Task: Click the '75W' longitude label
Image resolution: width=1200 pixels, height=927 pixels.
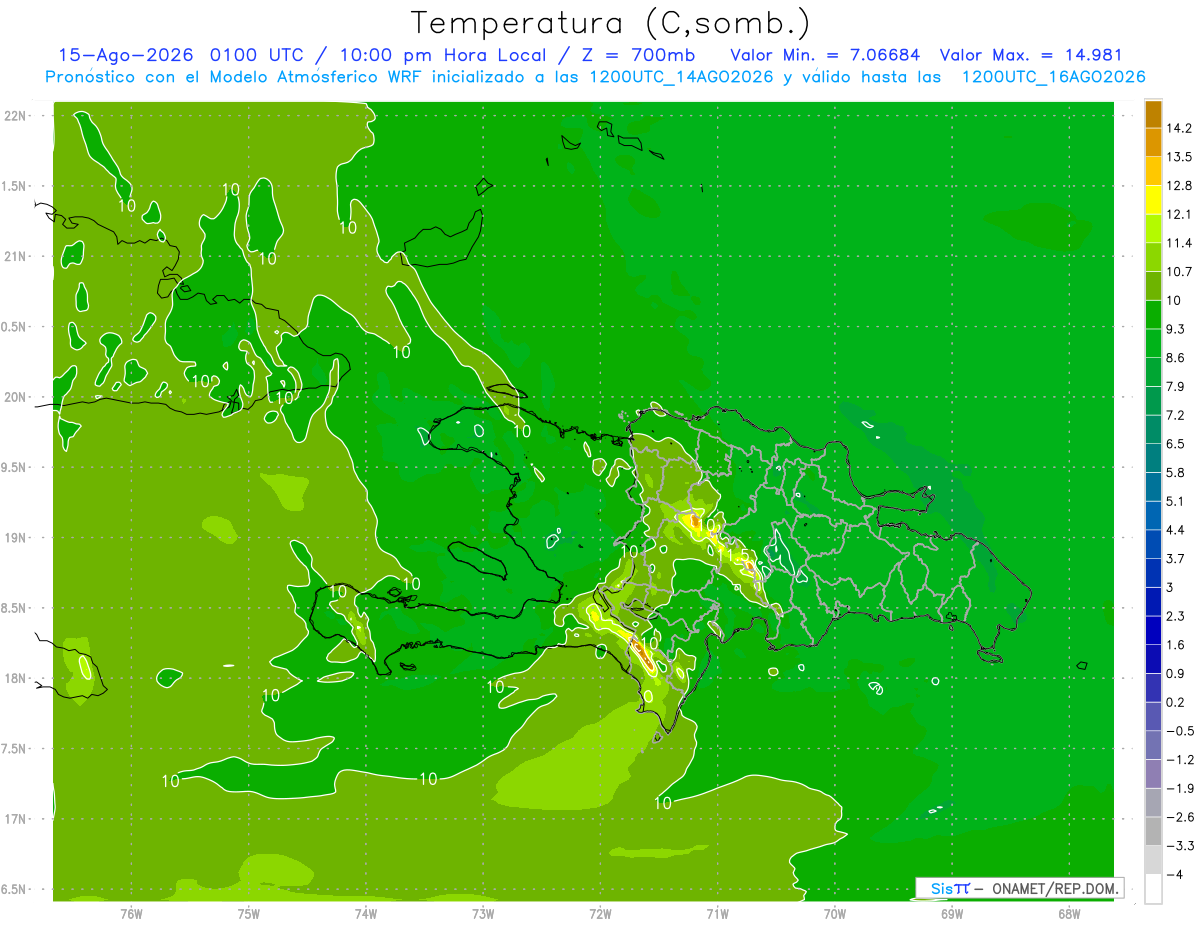Action: (x=249, y=913)
